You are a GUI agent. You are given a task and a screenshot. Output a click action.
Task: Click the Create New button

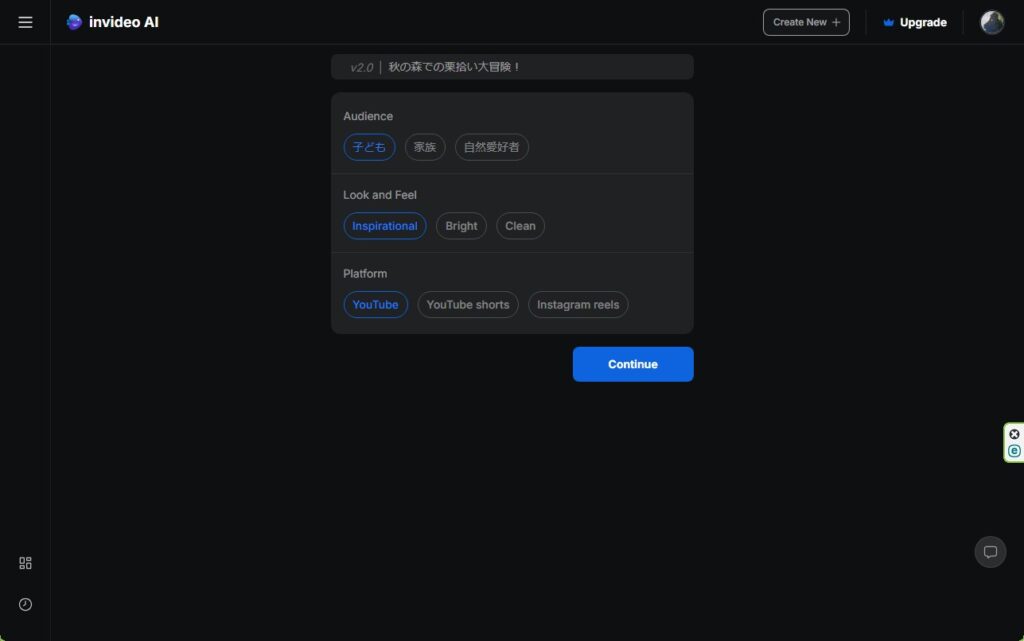[805, 22]
